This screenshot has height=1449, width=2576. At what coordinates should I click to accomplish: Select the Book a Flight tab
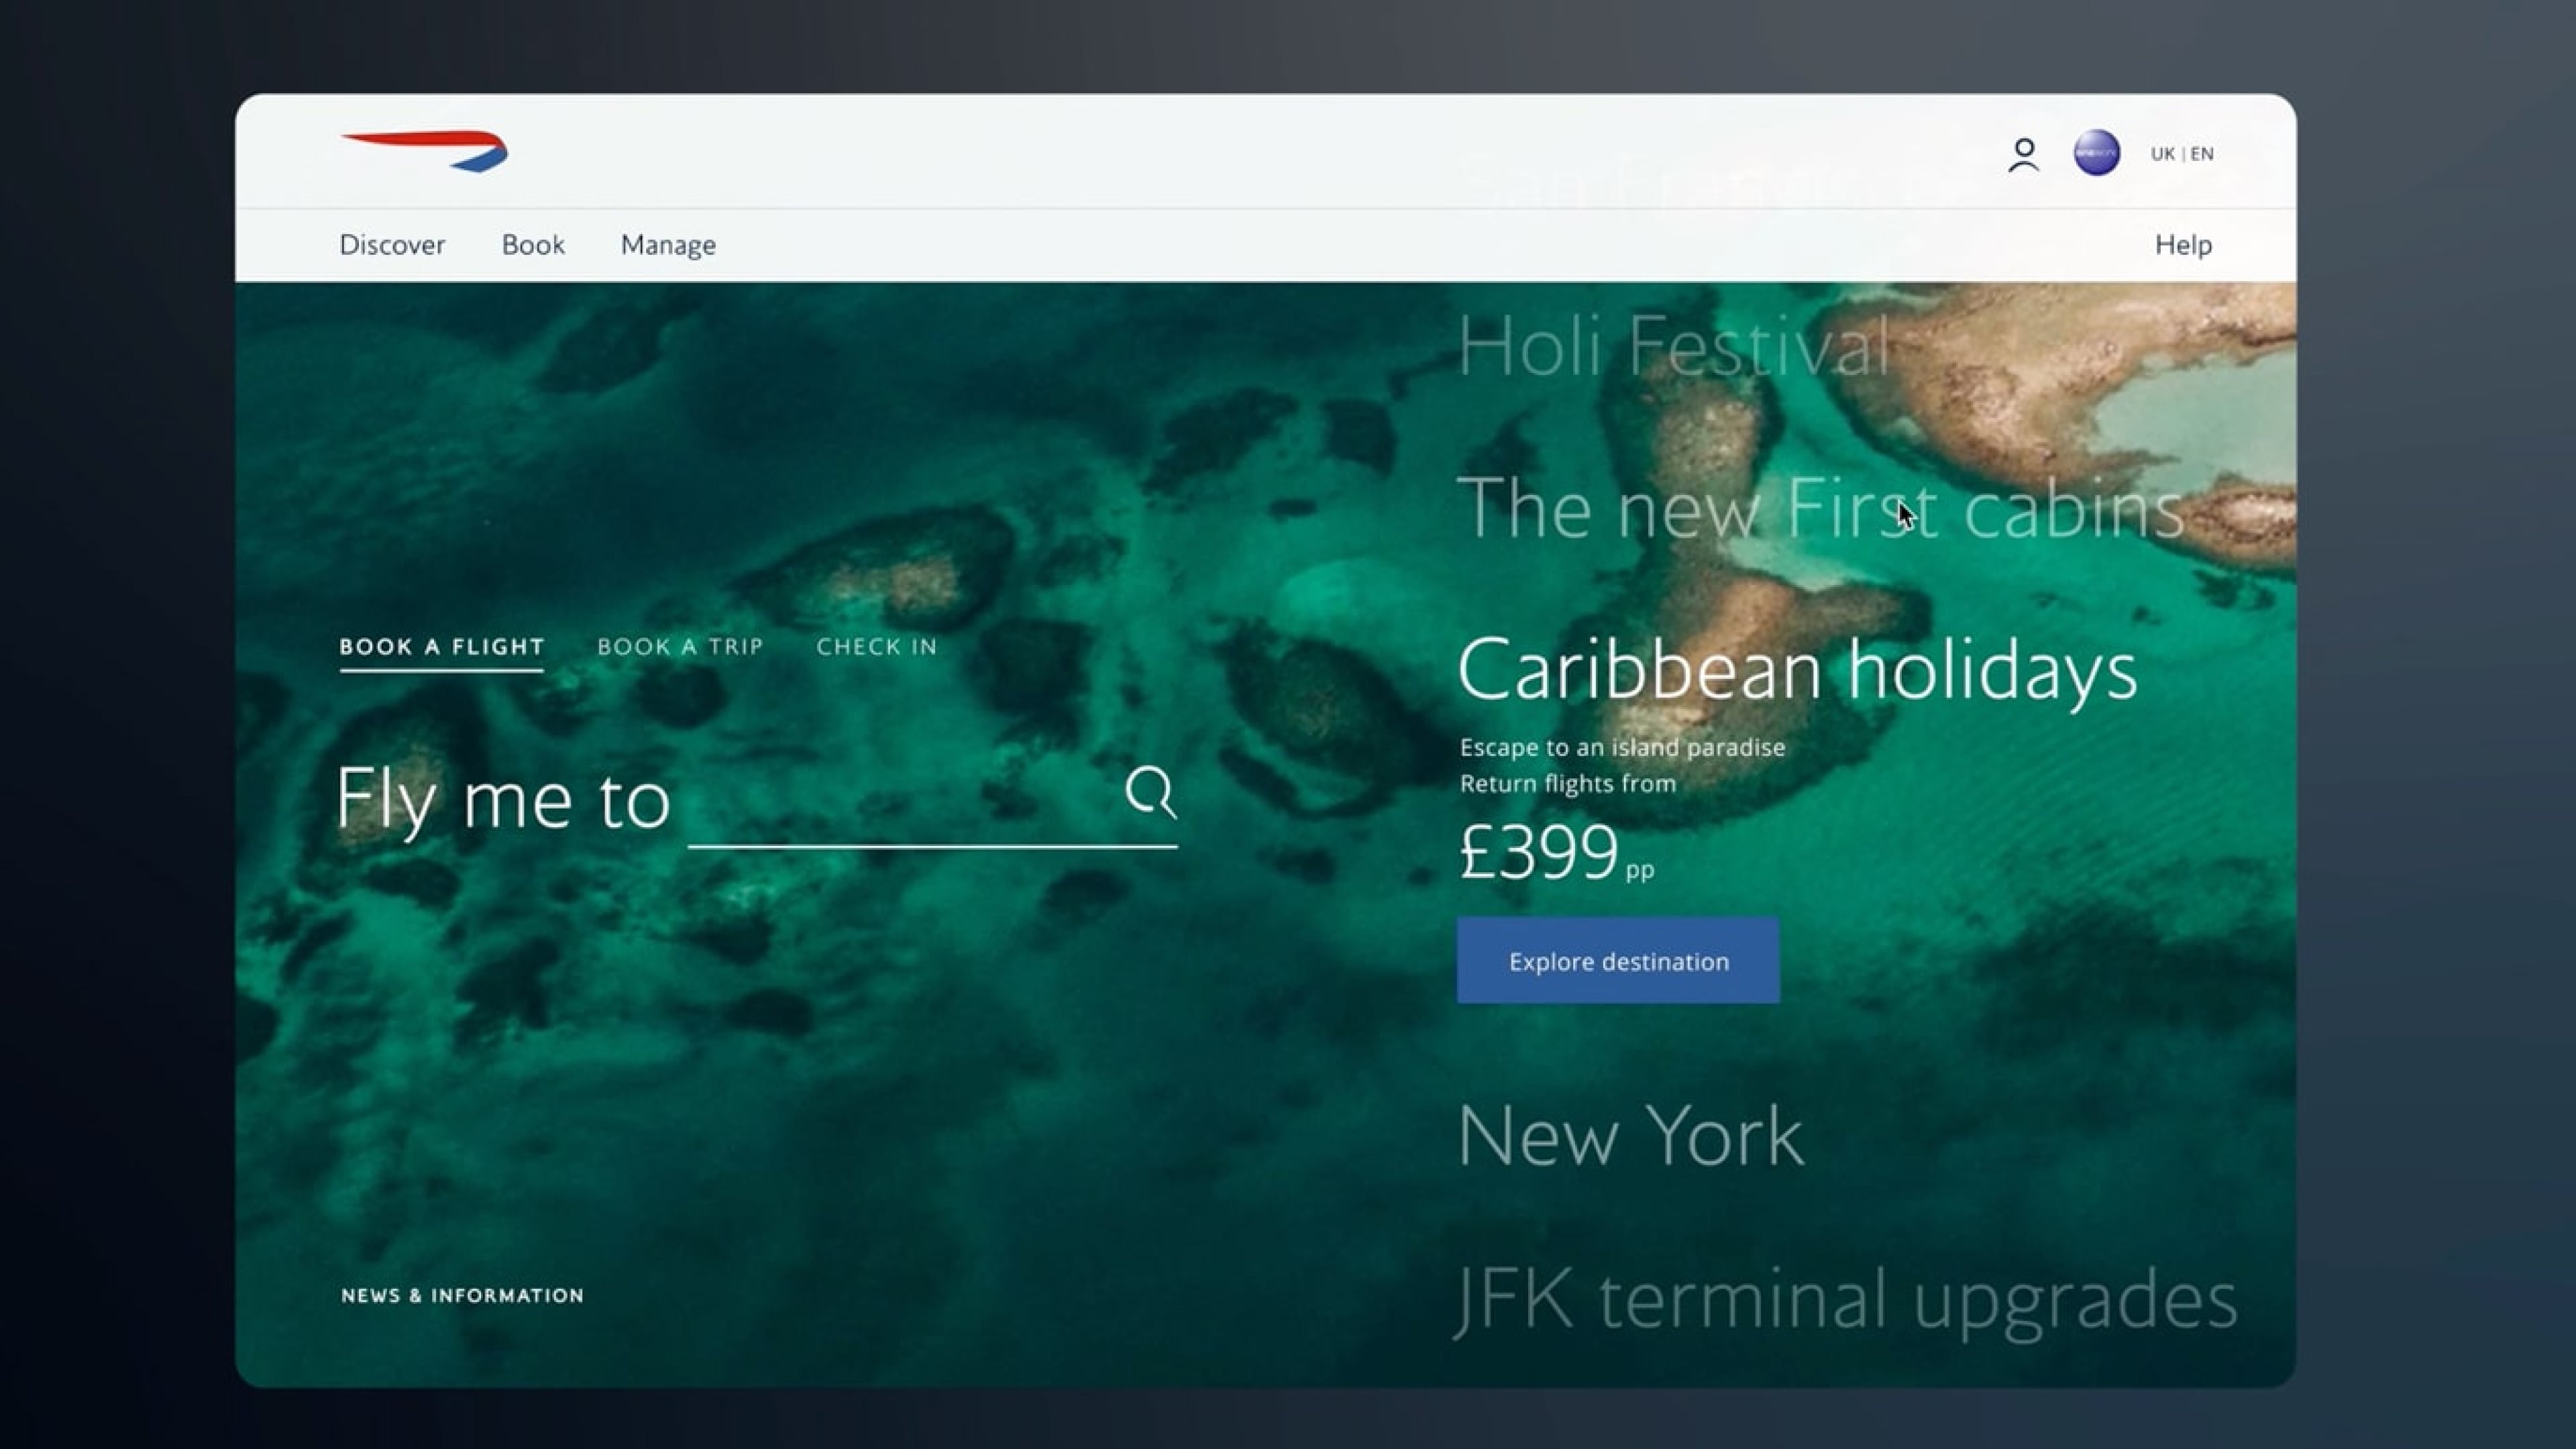tap(442, 647)
